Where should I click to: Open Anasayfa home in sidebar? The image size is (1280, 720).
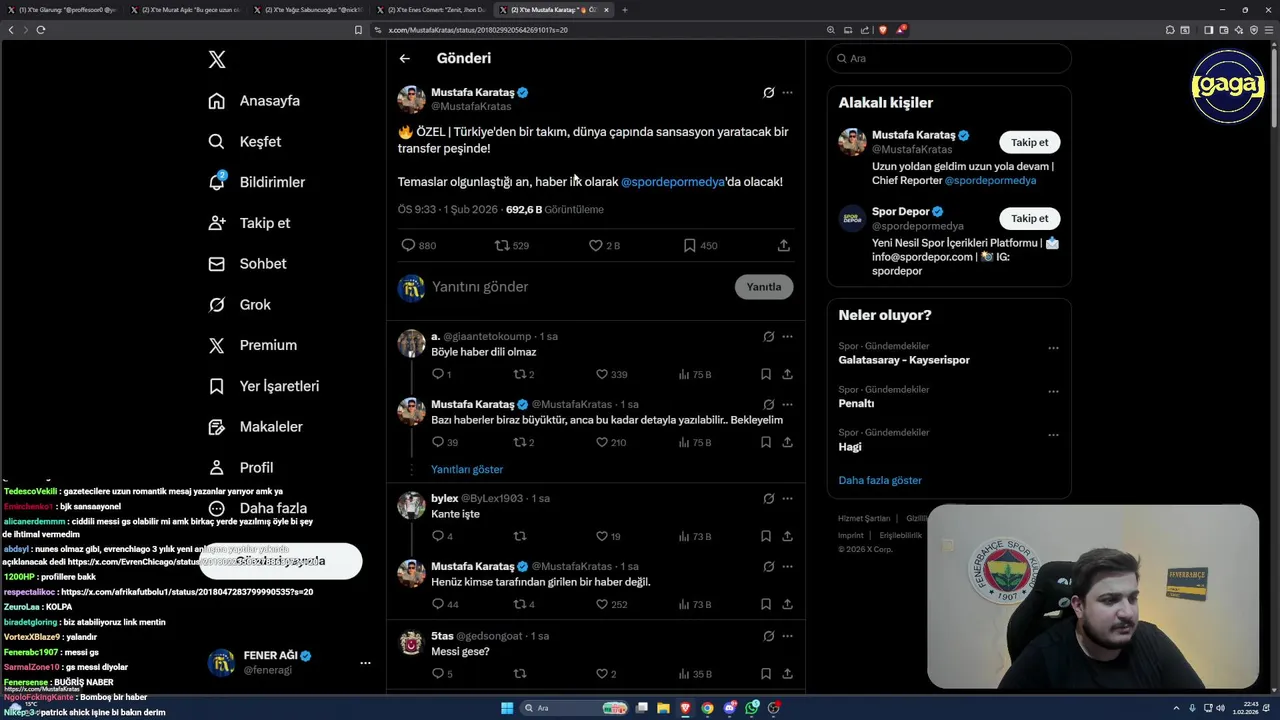click(x=254, y=101)
